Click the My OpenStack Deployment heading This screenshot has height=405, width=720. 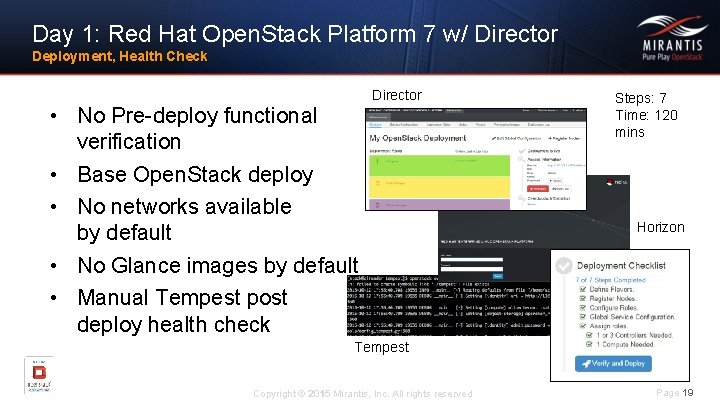[x=417, y=138]
